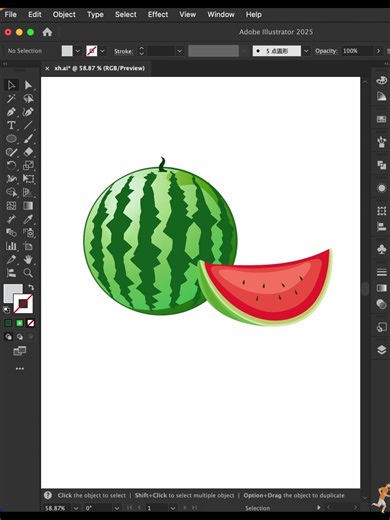
Task: Open the Effect menu
Action: click(x=158, y=15)
